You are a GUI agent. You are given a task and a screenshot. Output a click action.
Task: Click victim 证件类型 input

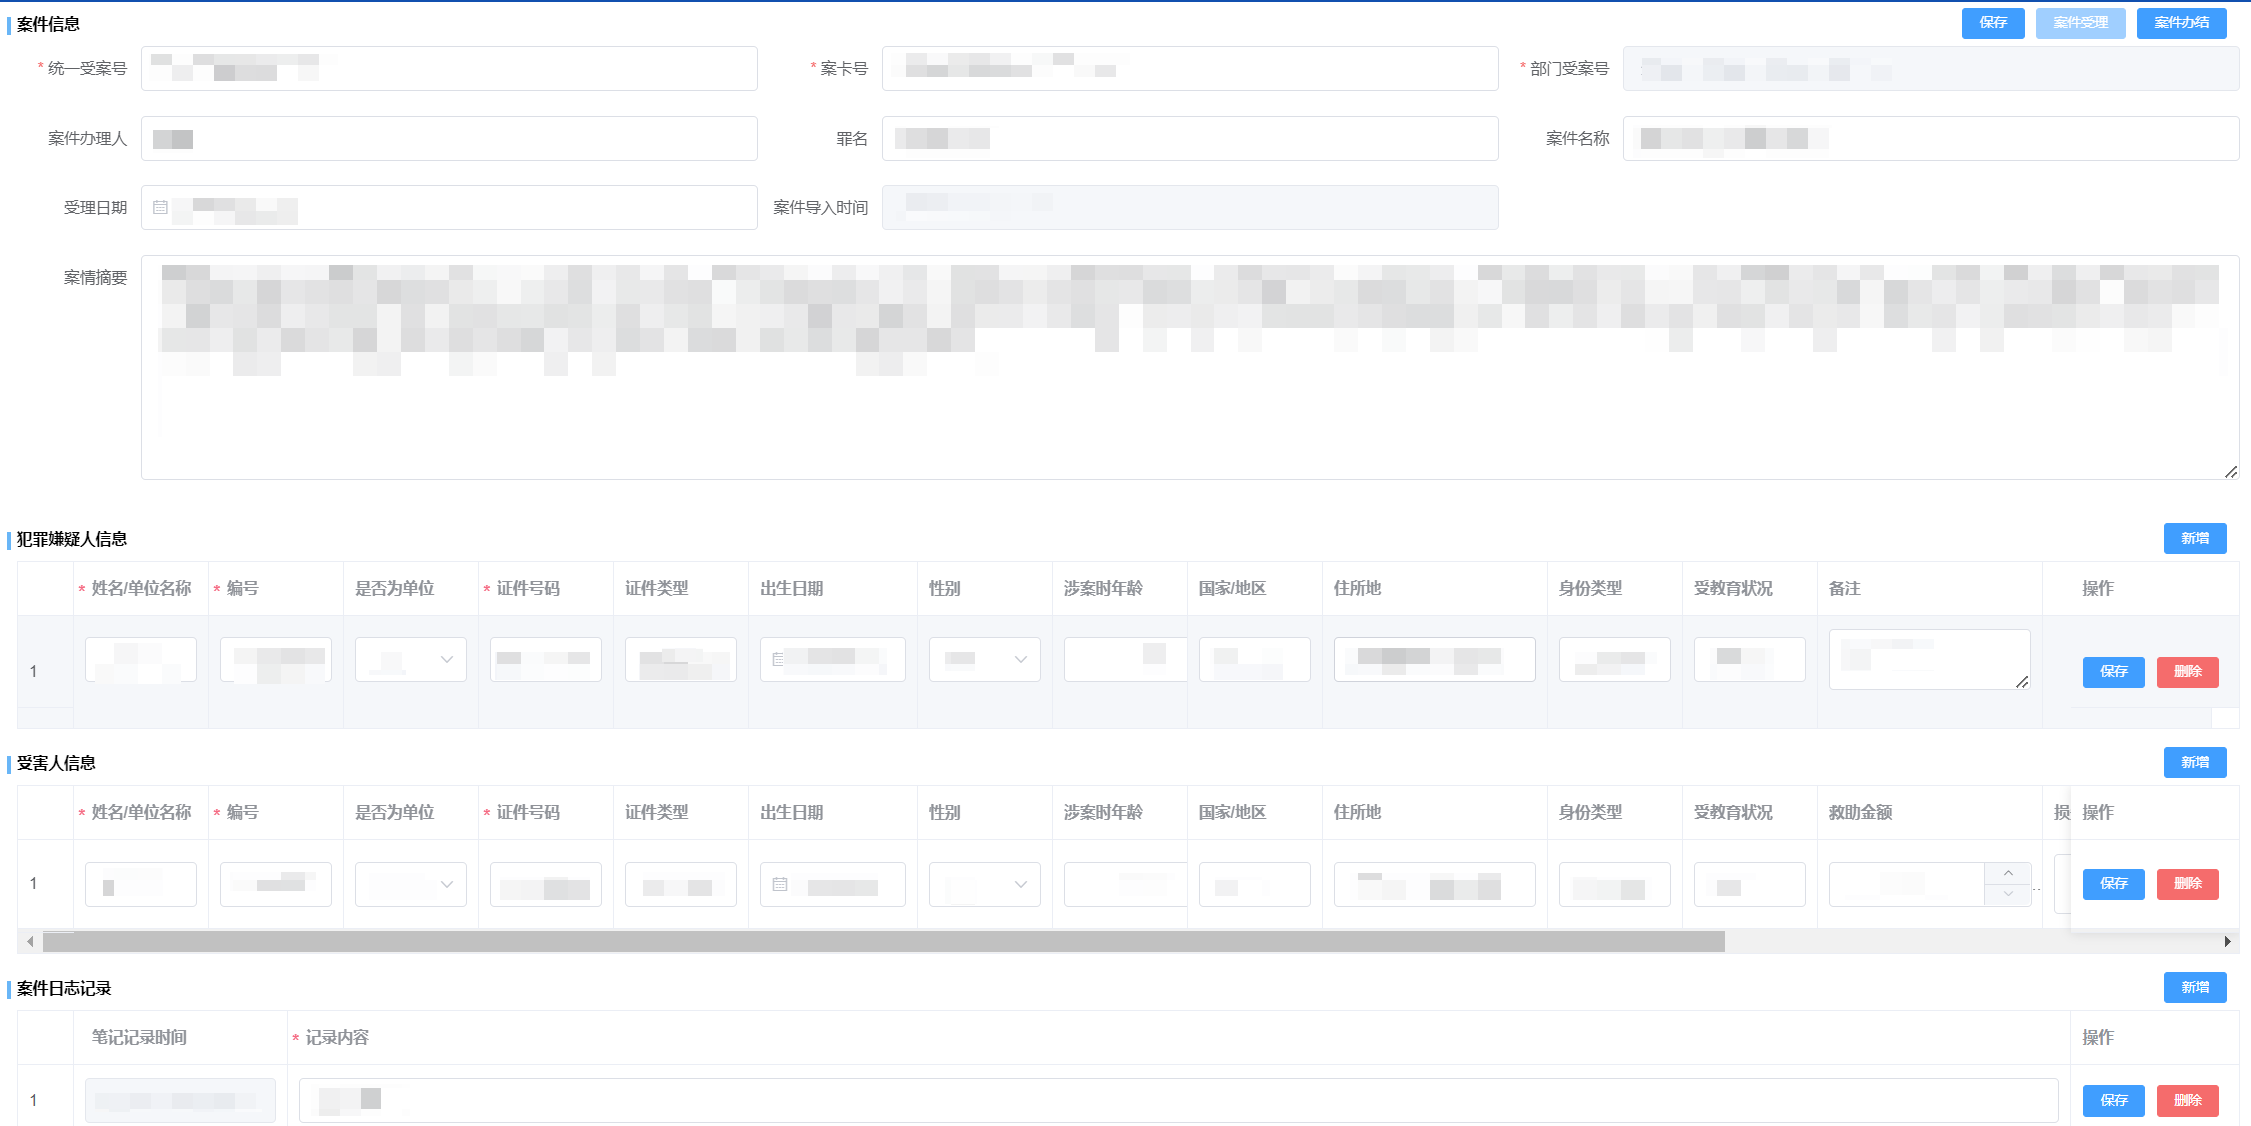pos(681,884)
